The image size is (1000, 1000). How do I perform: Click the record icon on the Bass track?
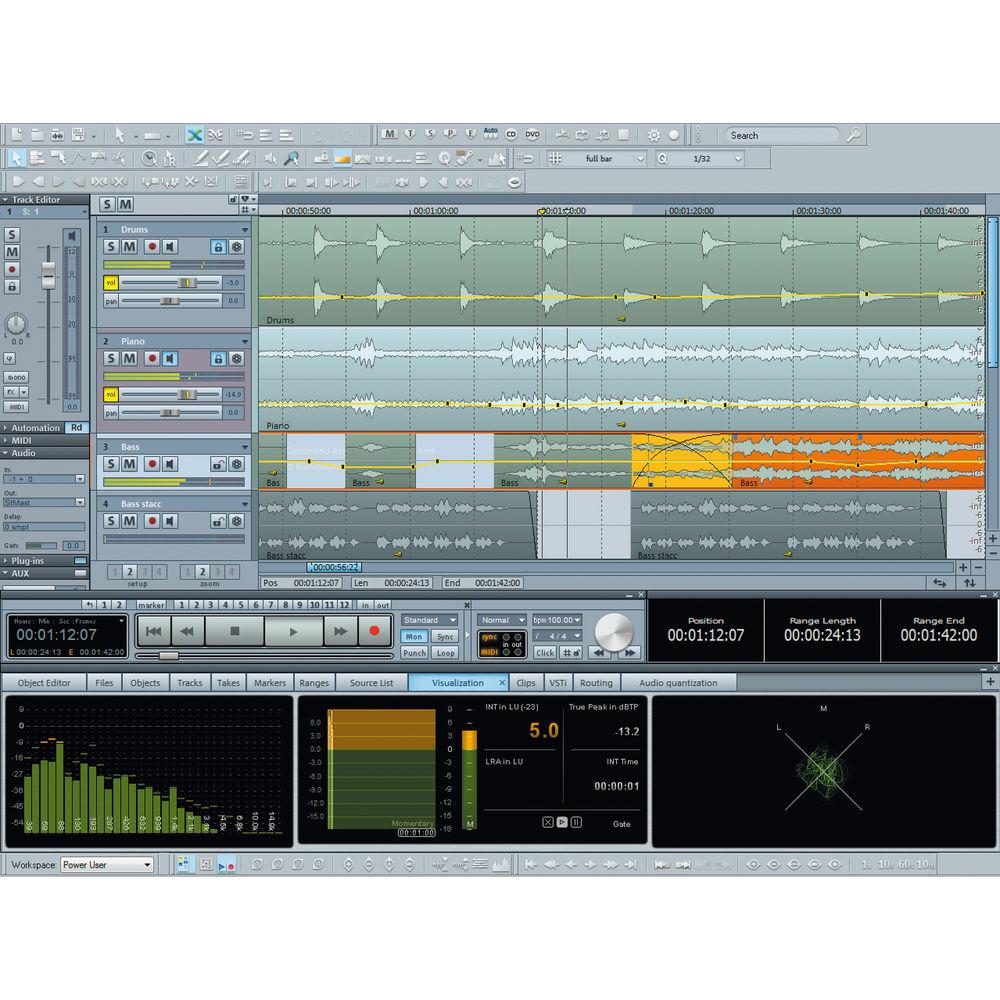[152, 463]
